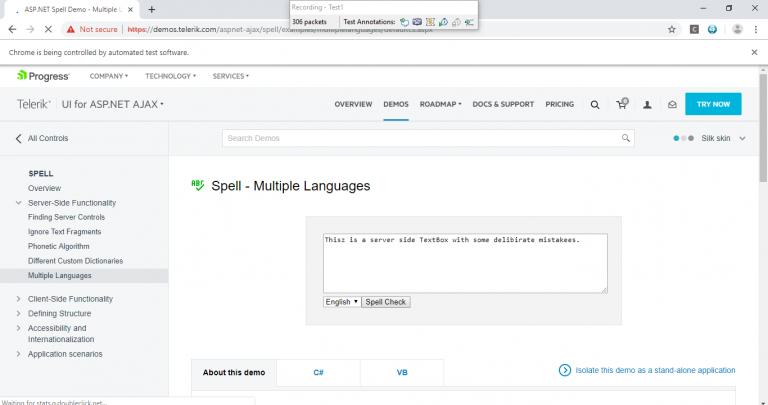
Task: Click the TRY NOW button
Action: click(713, 104)
